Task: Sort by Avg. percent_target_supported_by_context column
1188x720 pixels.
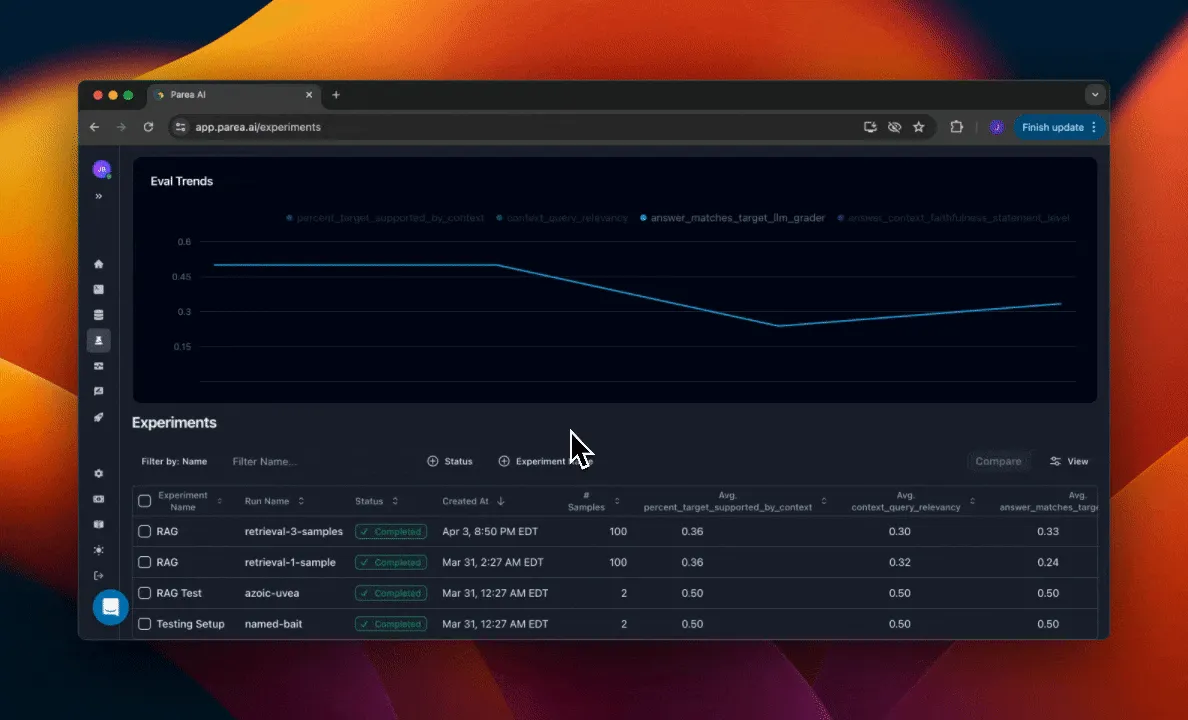Action: 735,501
